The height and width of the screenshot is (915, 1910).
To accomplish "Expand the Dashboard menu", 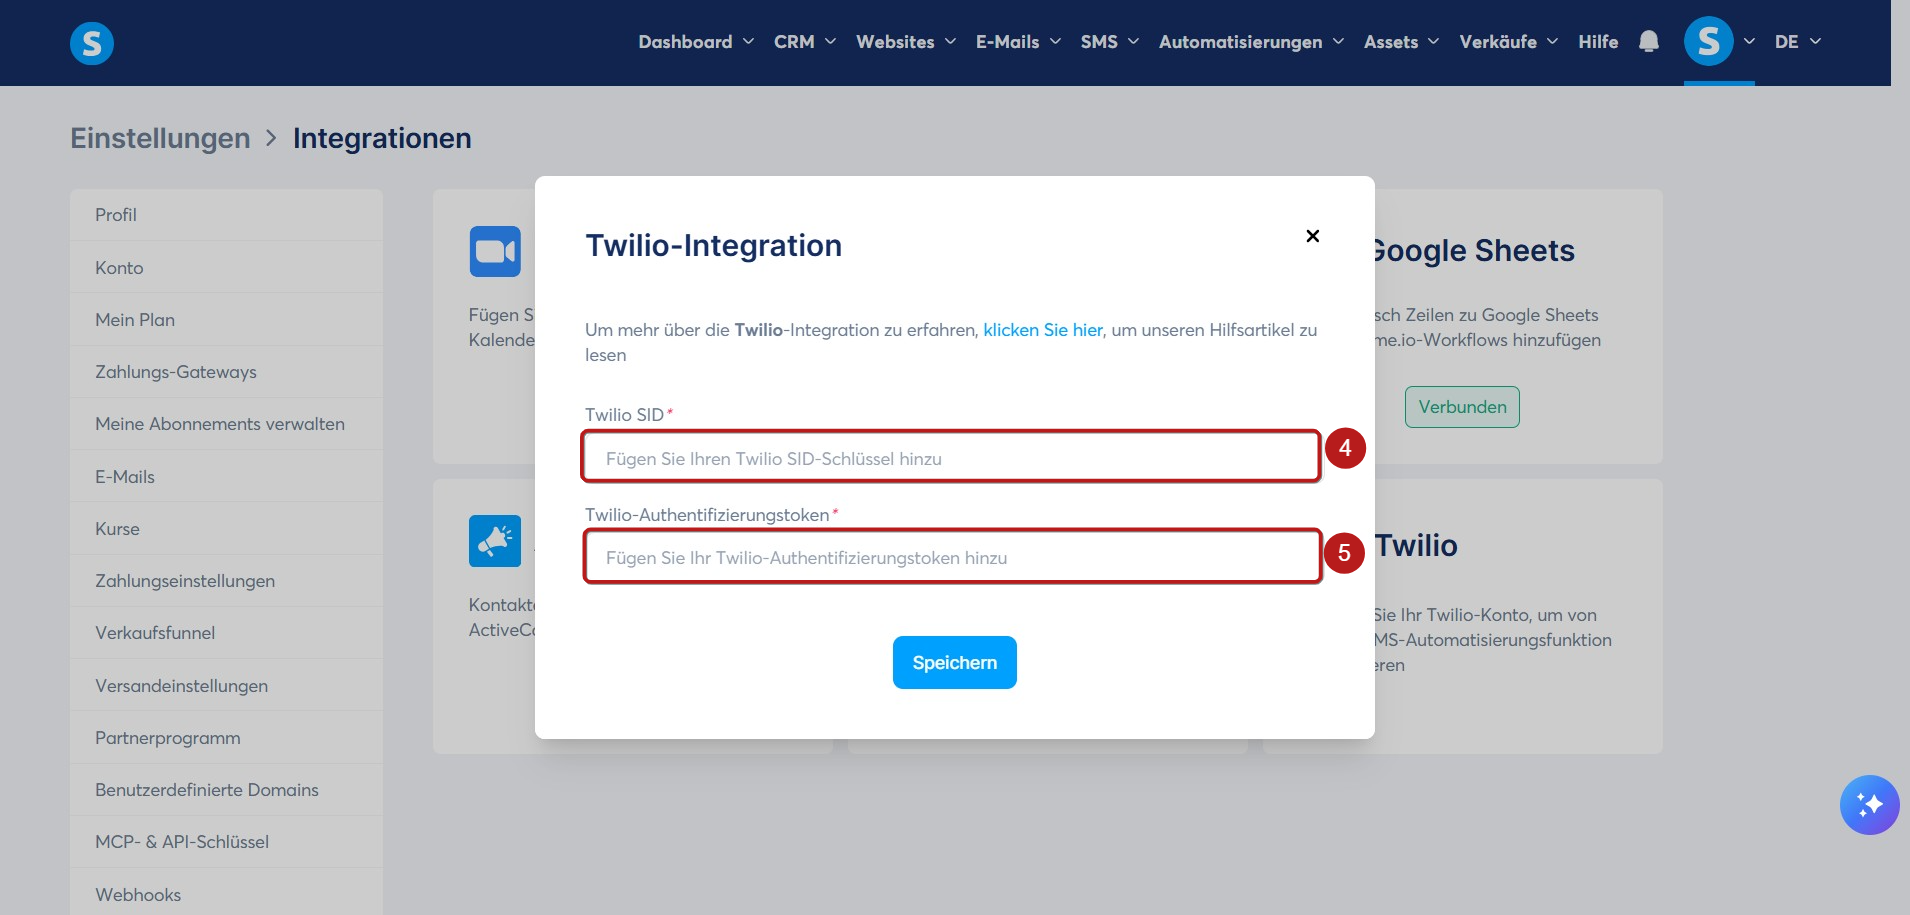I will point(696,42).
